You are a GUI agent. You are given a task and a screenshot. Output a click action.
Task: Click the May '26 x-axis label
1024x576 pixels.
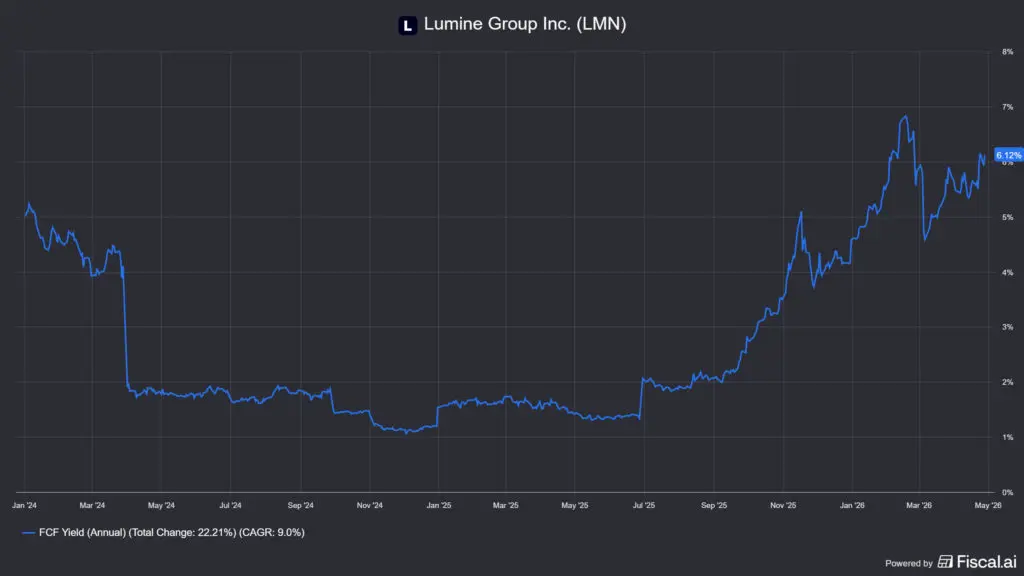click(x=988, y=505)
